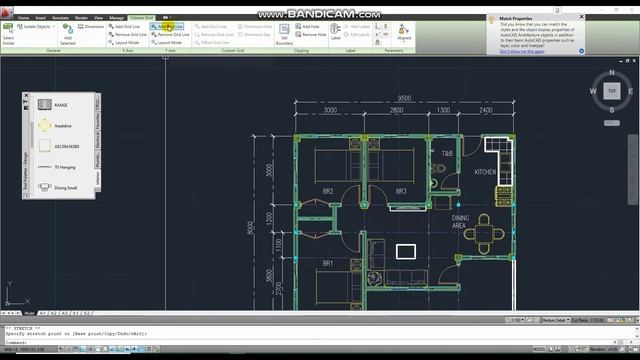Select the Column Grid contextual tab
640x360 pixels.
coord(142,18)
